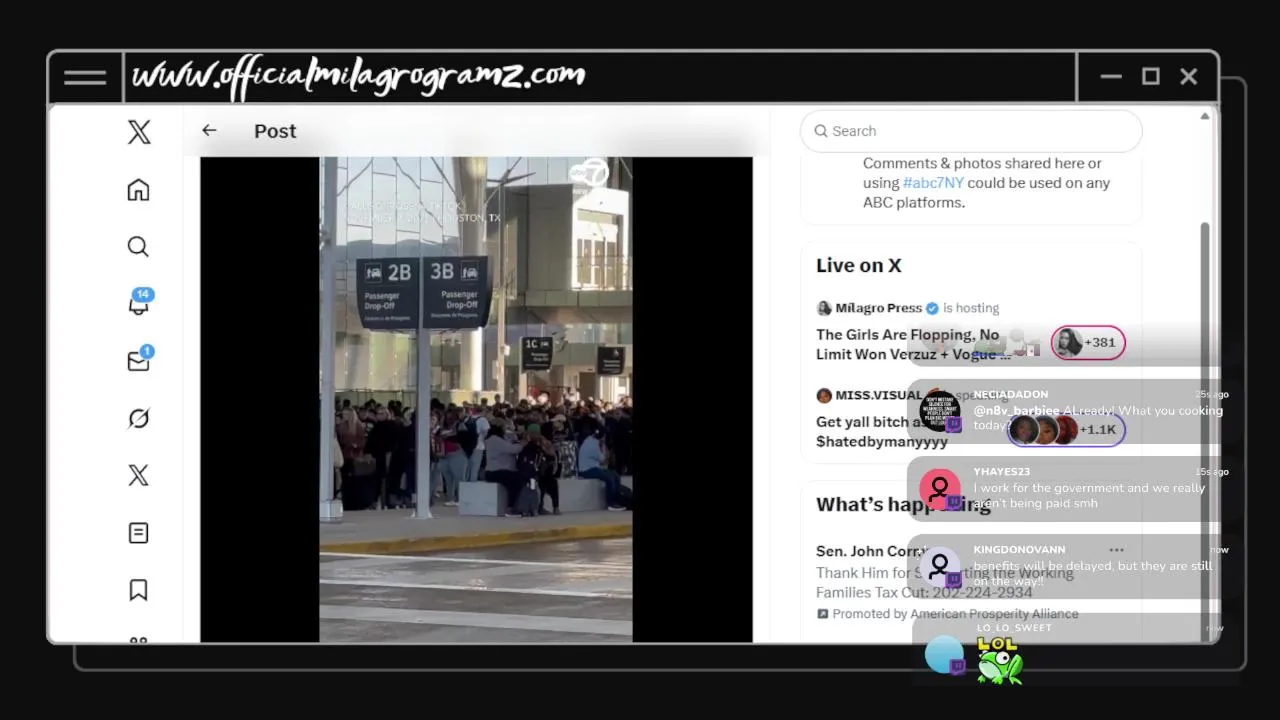Click the NECIADADON chat avatar
Screen dimensions: 1280x720
point(939,411)
